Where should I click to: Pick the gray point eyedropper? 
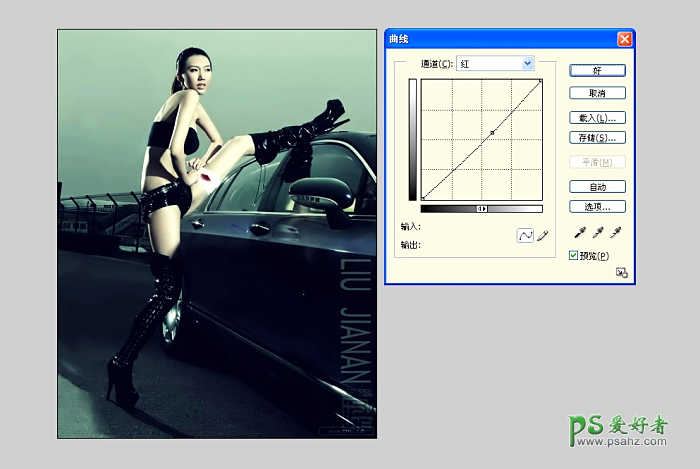(598, 232)
